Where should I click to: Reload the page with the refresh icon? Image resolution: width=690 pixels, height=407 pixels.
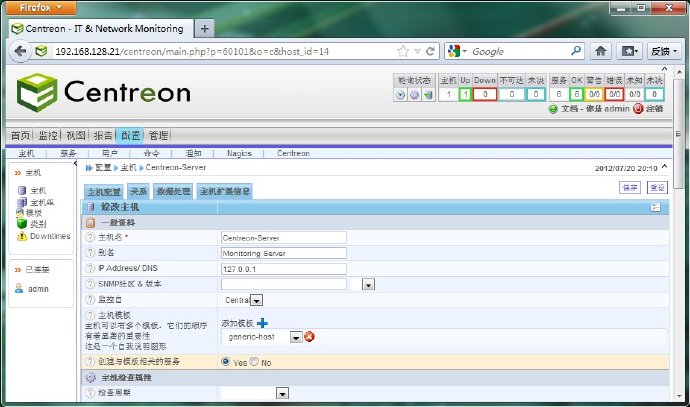pyautogui.click(x=430, y=51)
